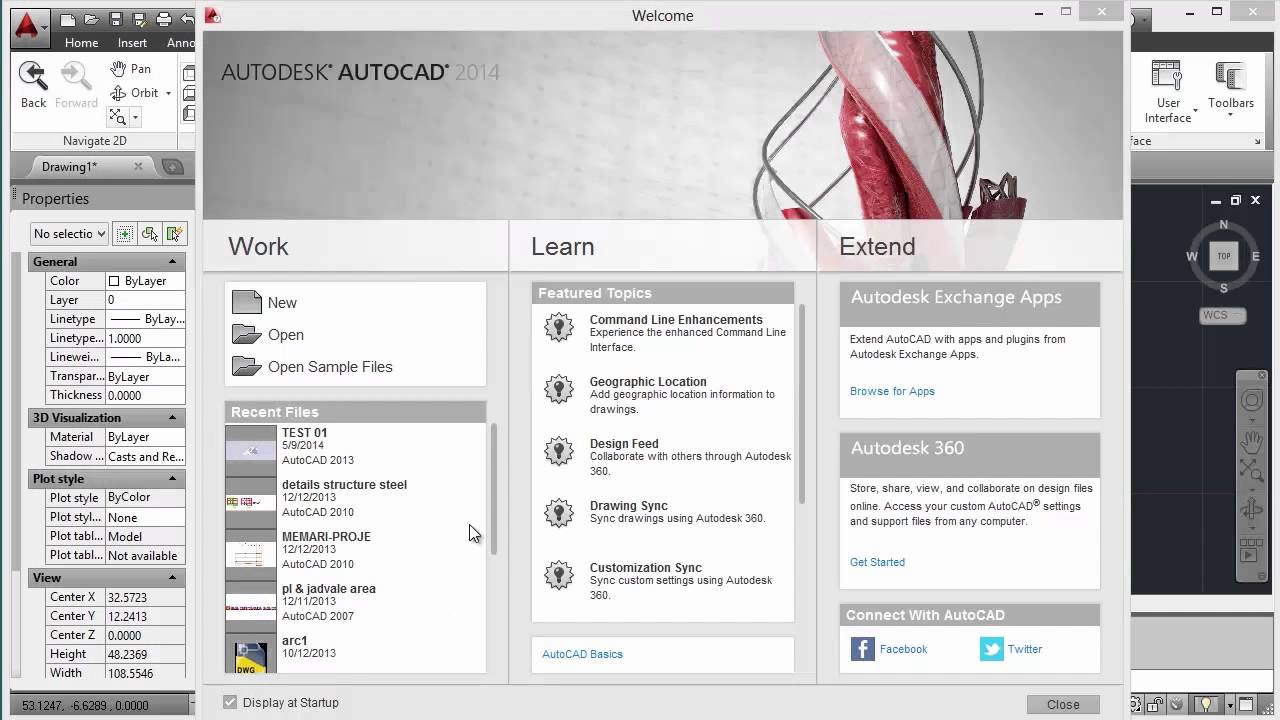Image resolution: width=1280 pixels, height=720 pixels.
Task: Open the WCS coordinate system dropdown
Action: click(x=1223, y=316)
